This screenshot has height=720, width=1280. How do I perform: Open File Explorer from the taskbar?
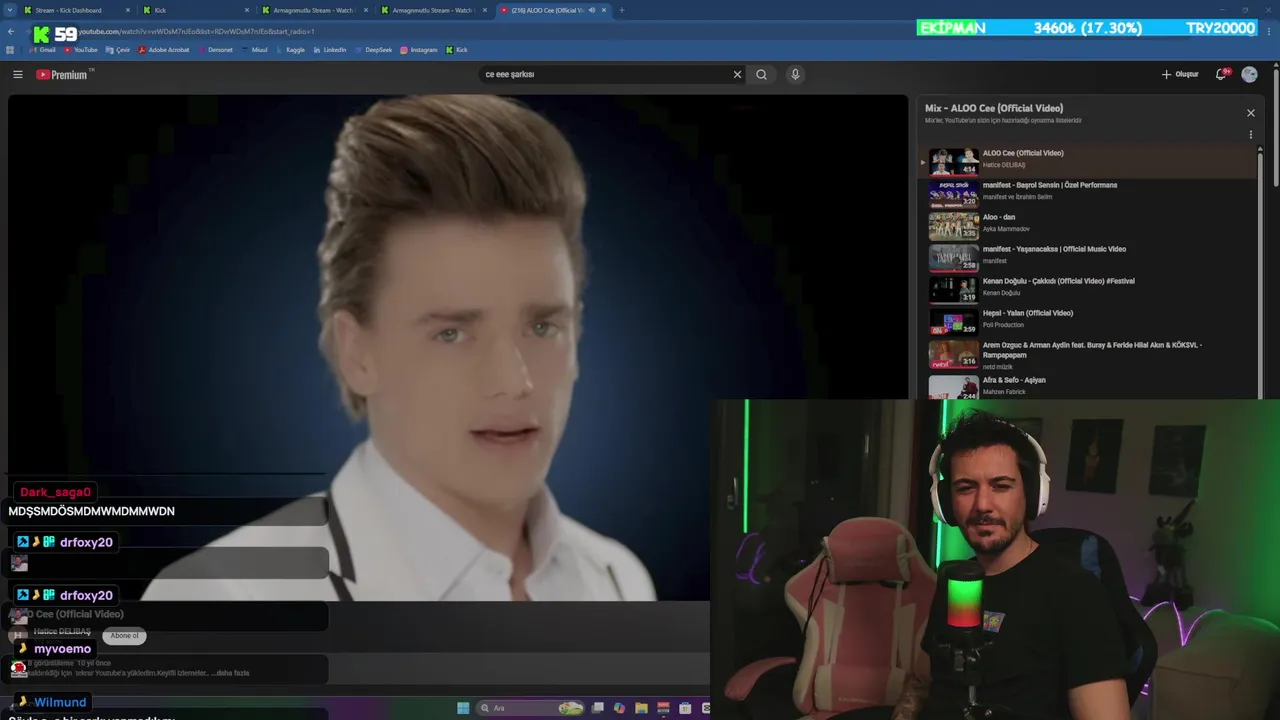642,708
